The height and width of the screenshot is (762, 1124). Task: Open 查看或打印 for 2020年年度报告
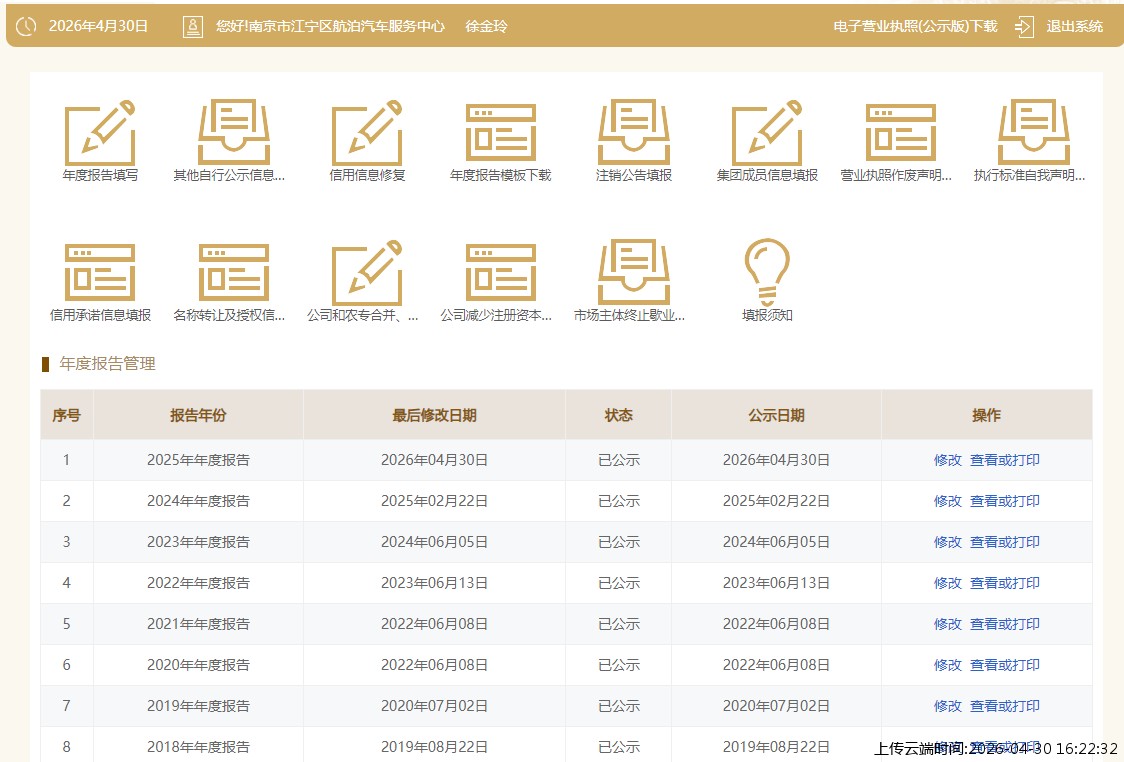click(1004, 665)
